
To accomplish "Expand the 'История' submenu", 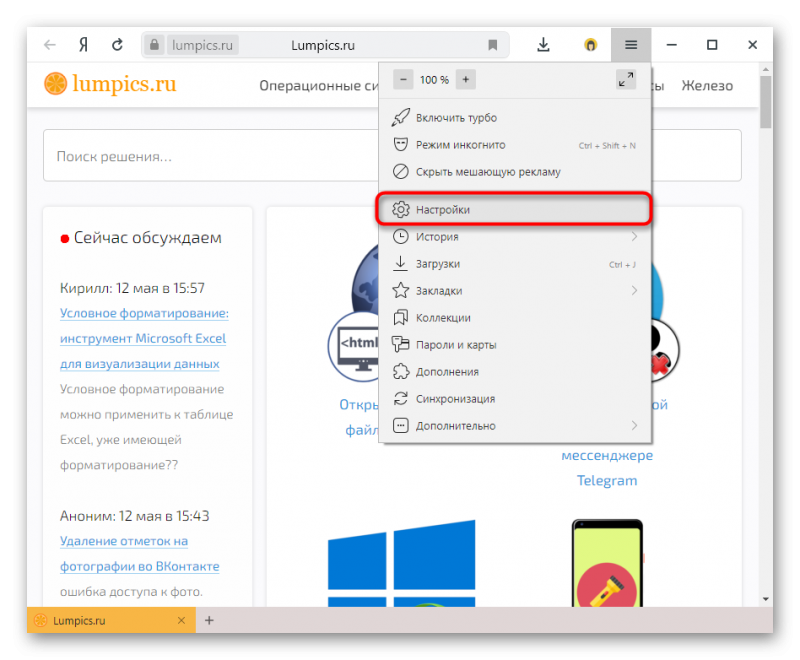I will [515, 237].
